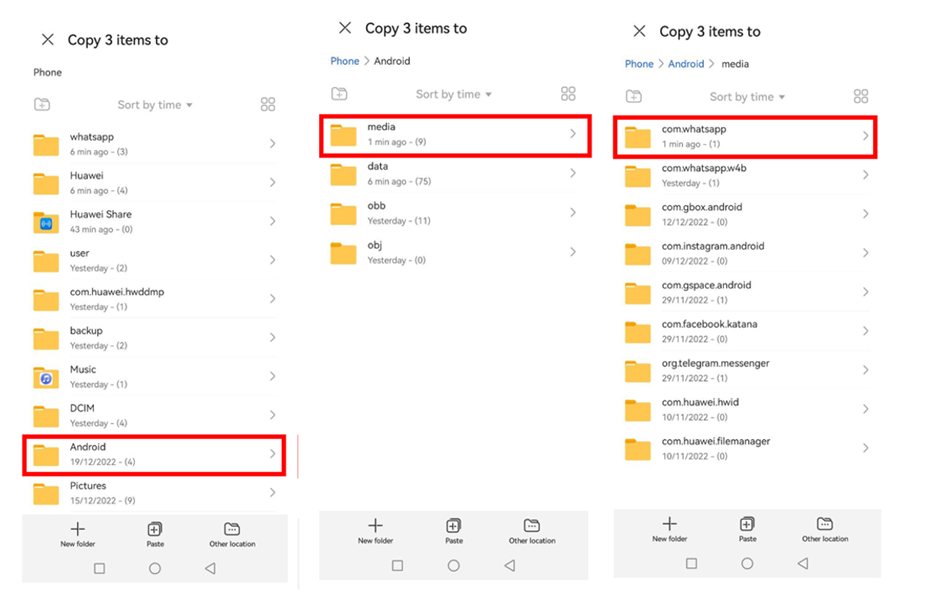Open the com.huawei.hwid folder
940x605 pixels.
(x=748, y=409)
